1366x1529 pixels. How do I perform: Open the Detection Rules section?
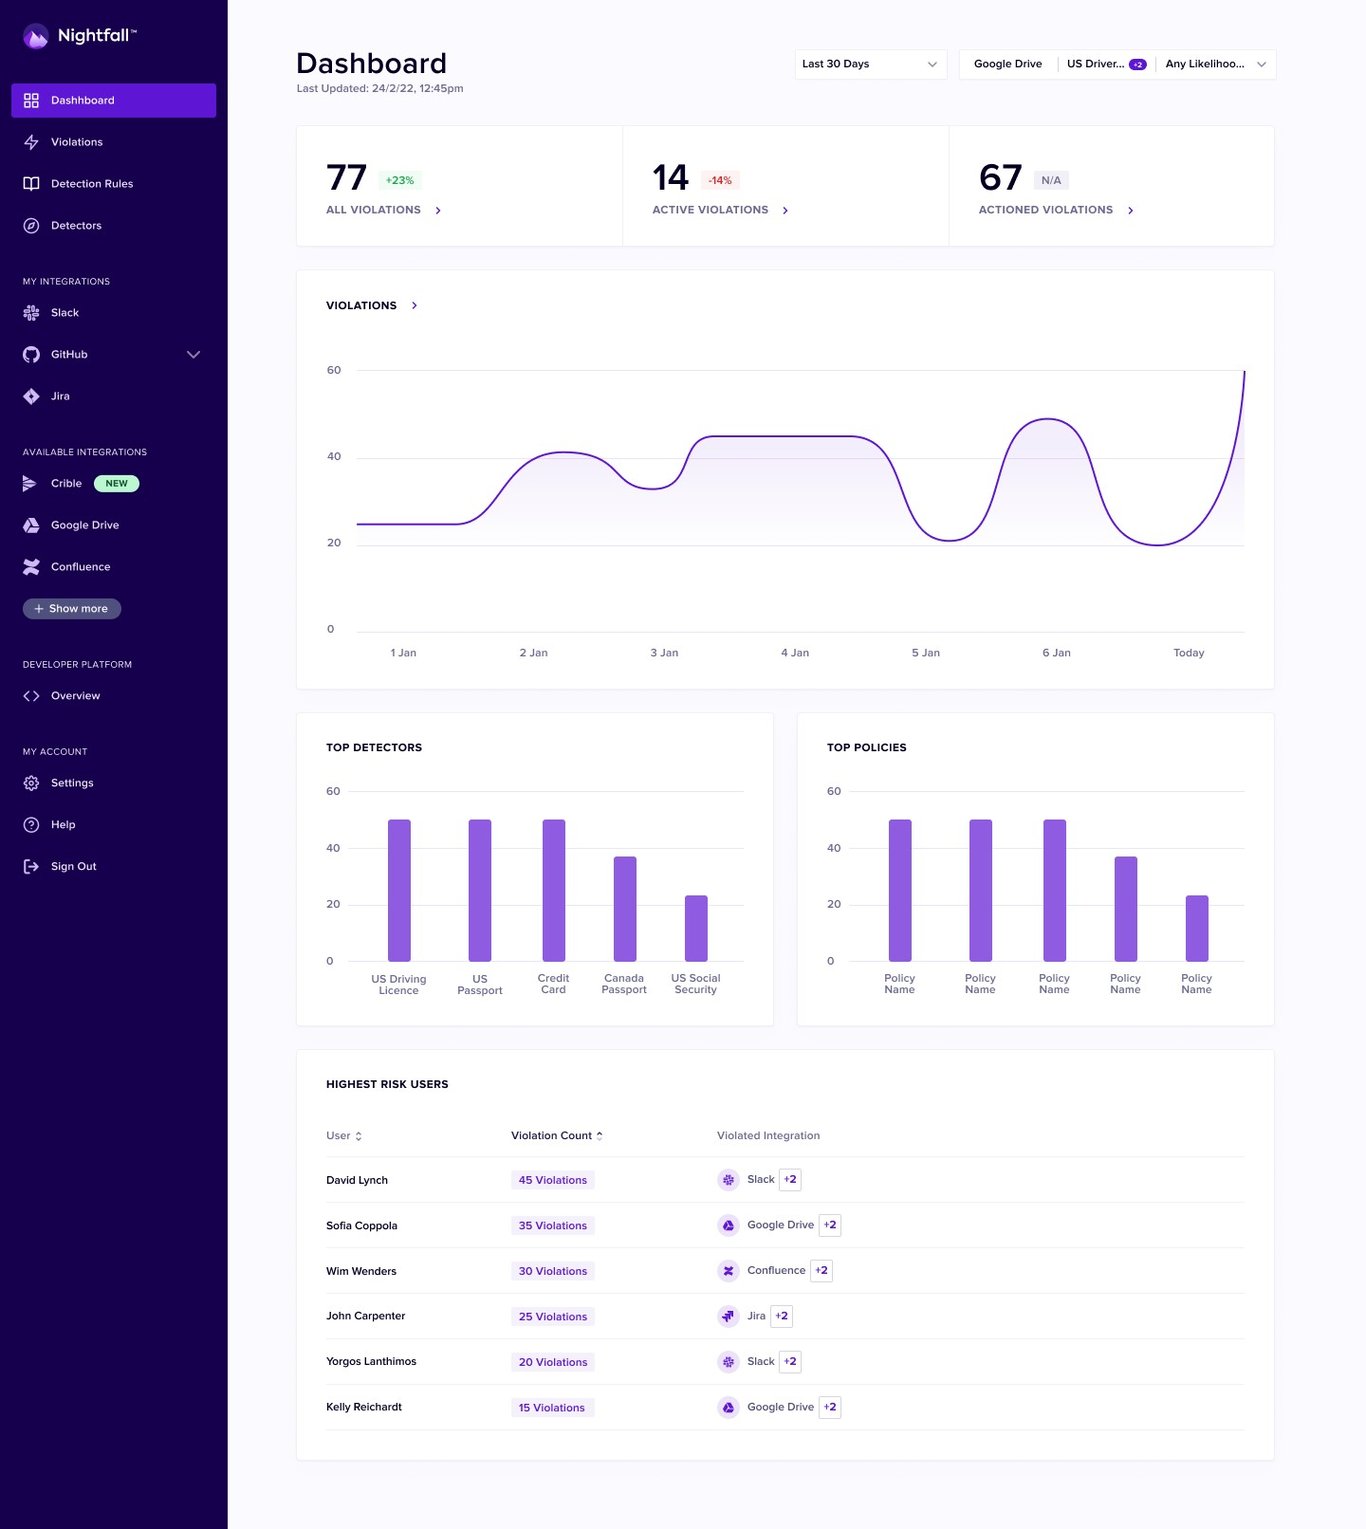(x=92, y=183)
